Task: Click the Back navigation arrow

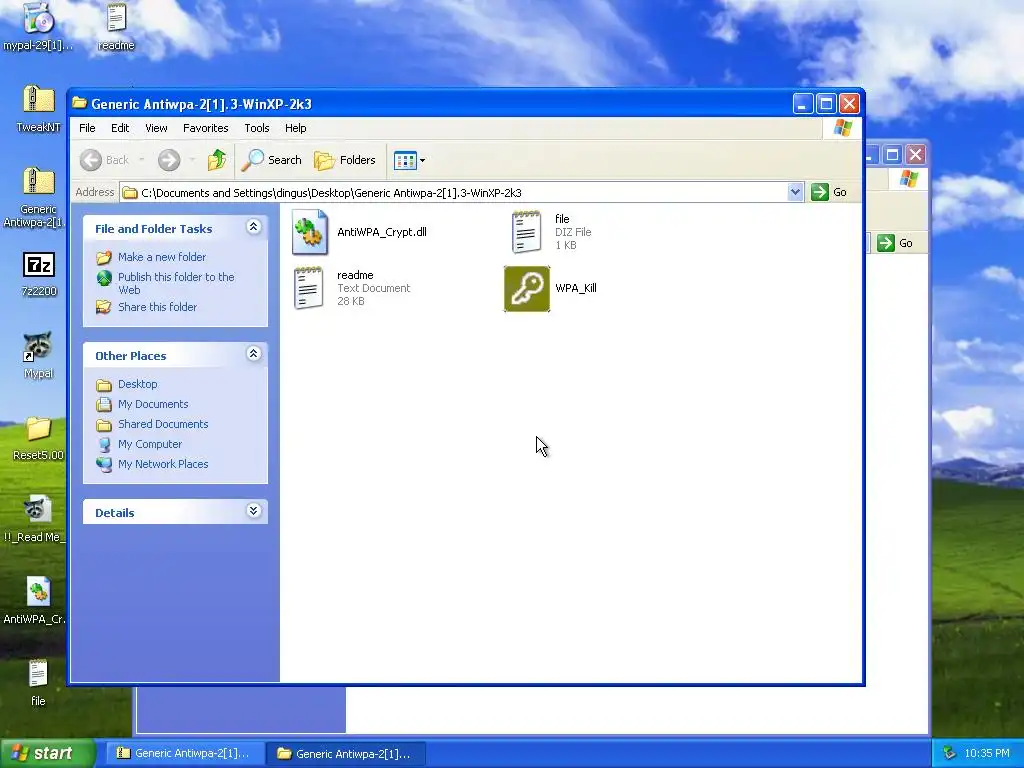Action: pyautogui.click(x=91, y=160)
